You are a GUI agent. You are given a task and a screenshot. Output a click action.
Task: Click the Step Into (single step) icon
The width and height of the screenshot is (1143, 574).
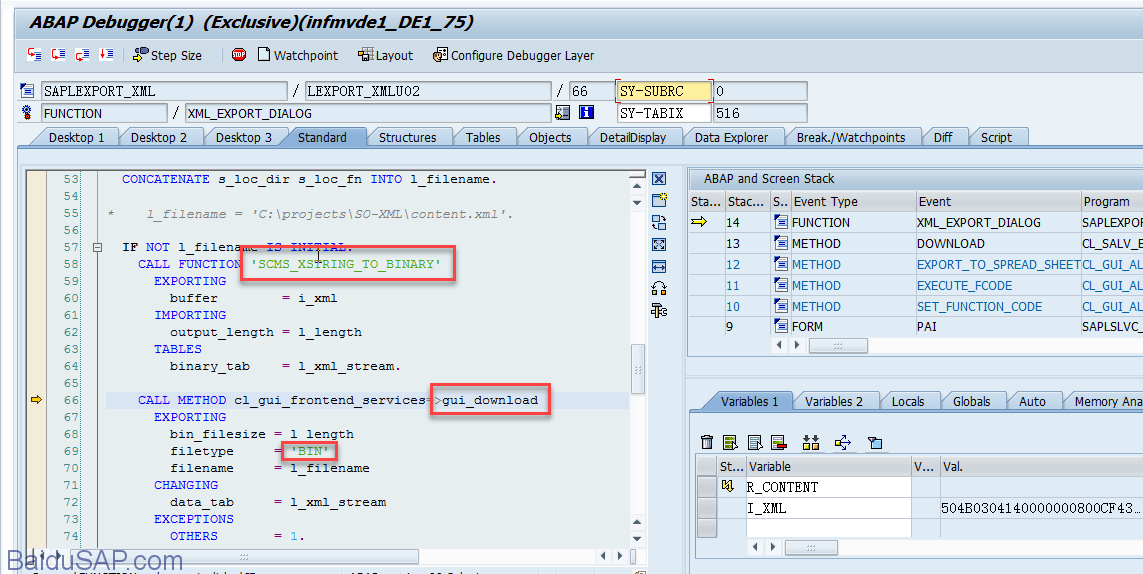point(34,55)
